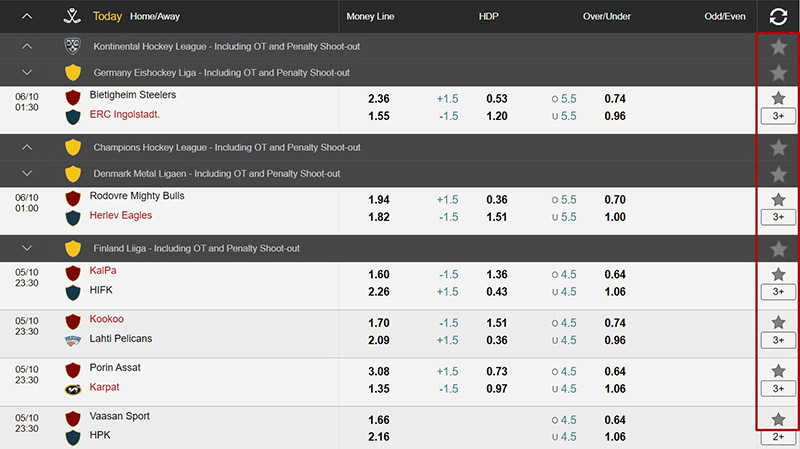Image resolution: width=800 pixels, height=449 pixels.
Task: Open 2+ more markets for Vaasan Sport
Action: pyautogui.click(x=778, y=437)
